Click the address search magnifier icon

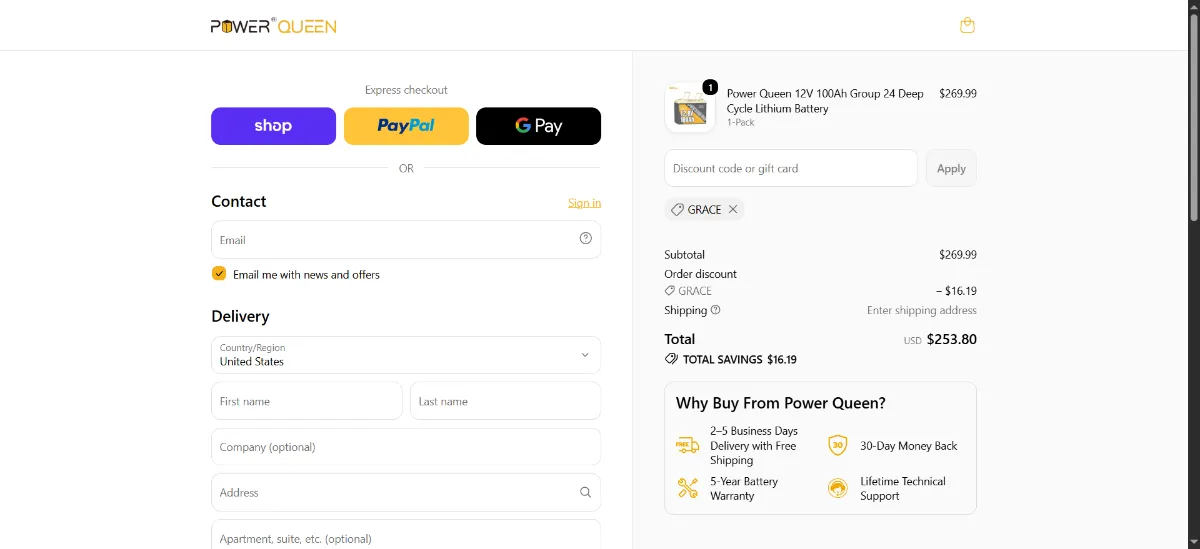tap(586, 492)
